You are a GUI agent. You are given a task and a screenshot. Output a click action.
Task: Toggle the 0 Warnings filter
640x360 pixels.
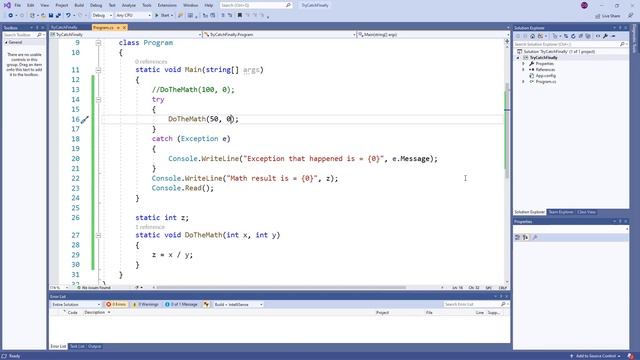pos(145,304)
